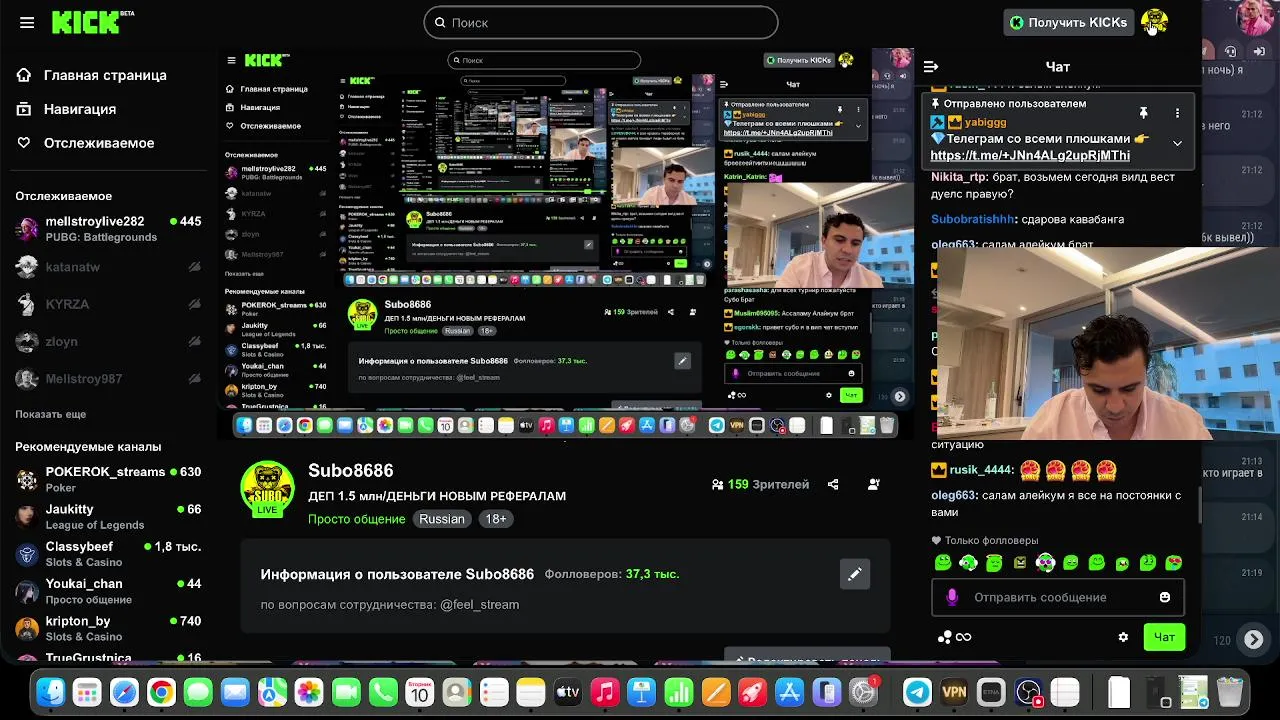
Task: Focus the Отправить сообщение input field
Action: [1058, 597]
